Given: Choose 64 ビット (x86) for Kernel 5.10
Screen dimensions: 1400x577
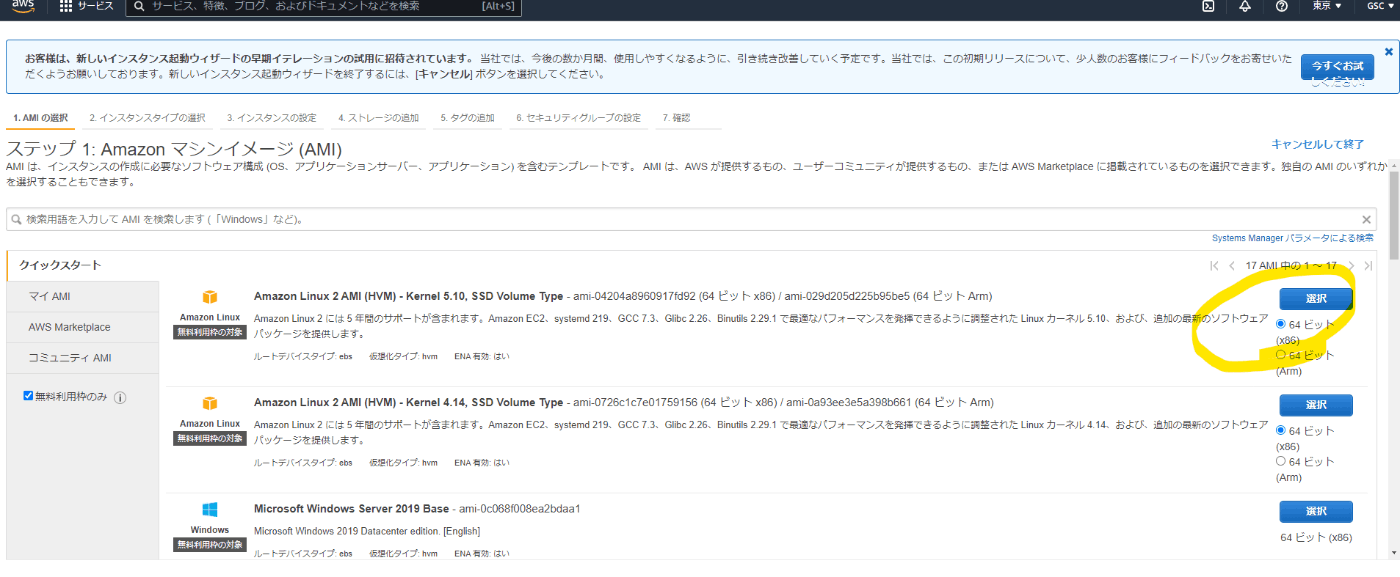Looking at the screenshot, I should (1281, 325).
